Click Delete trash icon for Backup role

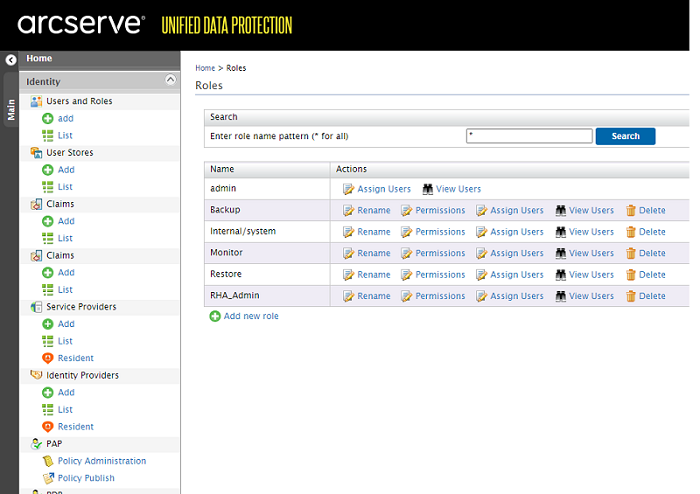[x=630, y=211]
